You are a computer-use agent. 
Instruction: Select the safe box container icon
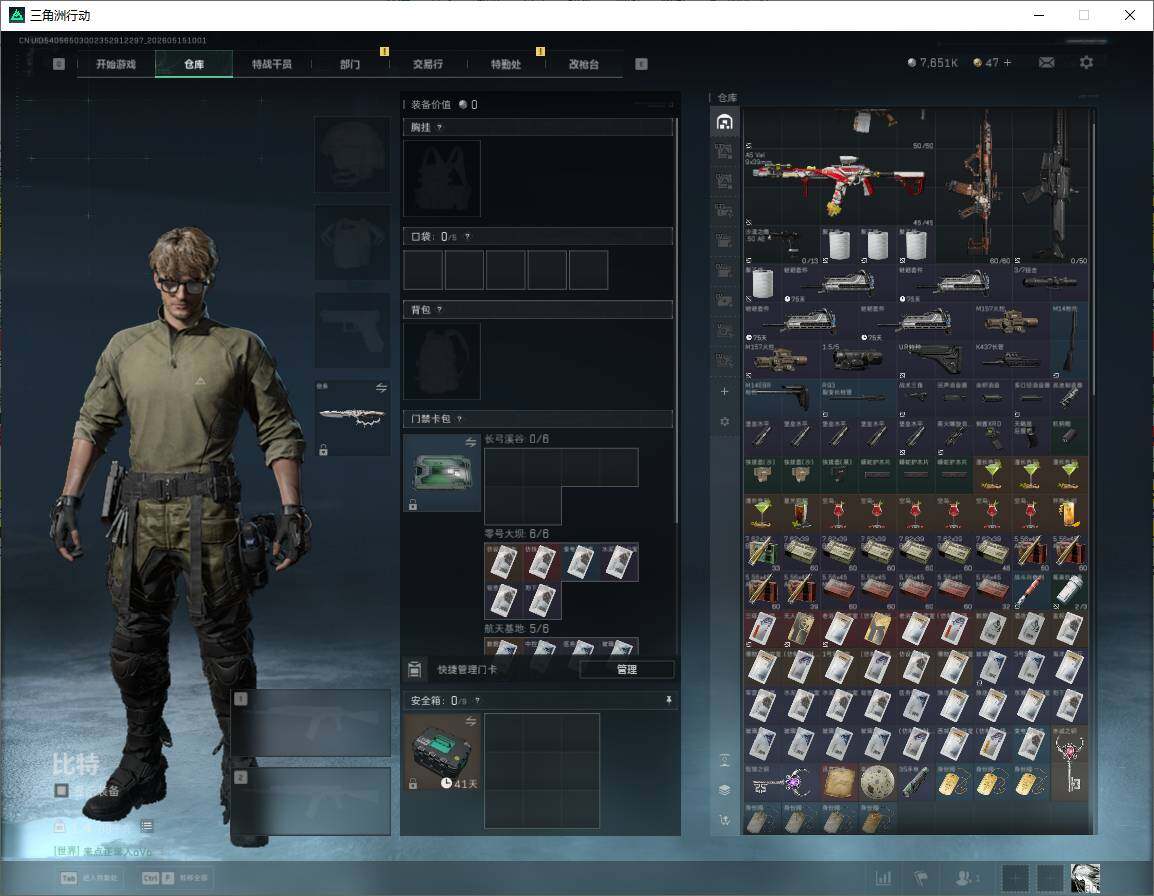pos(442,752)
